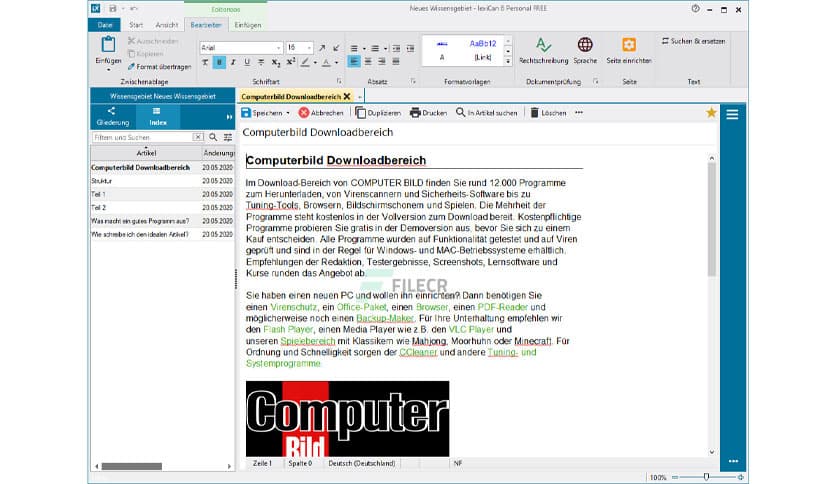This screenshot has width=836, height=484.
Task: Open the Arial font name dropdown
Action: pyautogui.click(x=278, y=48)
